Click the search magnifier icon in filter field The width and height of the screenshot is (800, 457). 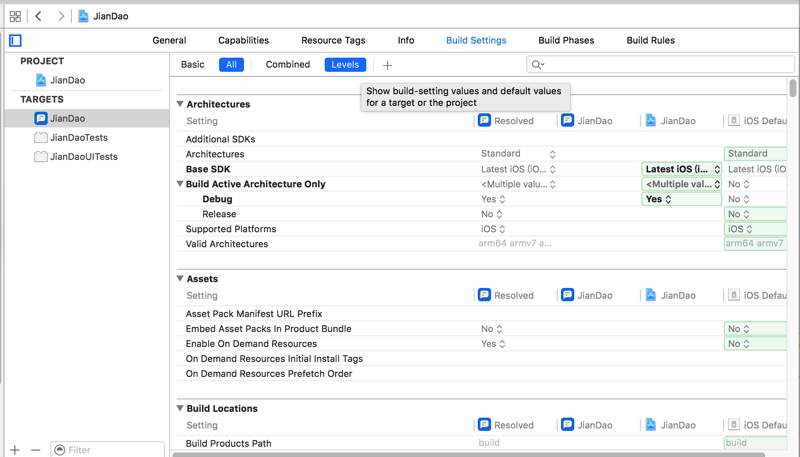[x=538, y=65]
